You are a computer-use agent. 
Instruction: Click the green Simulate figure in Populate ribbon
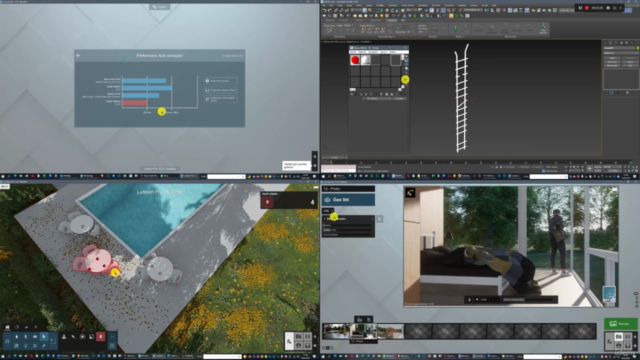[455, 29]
